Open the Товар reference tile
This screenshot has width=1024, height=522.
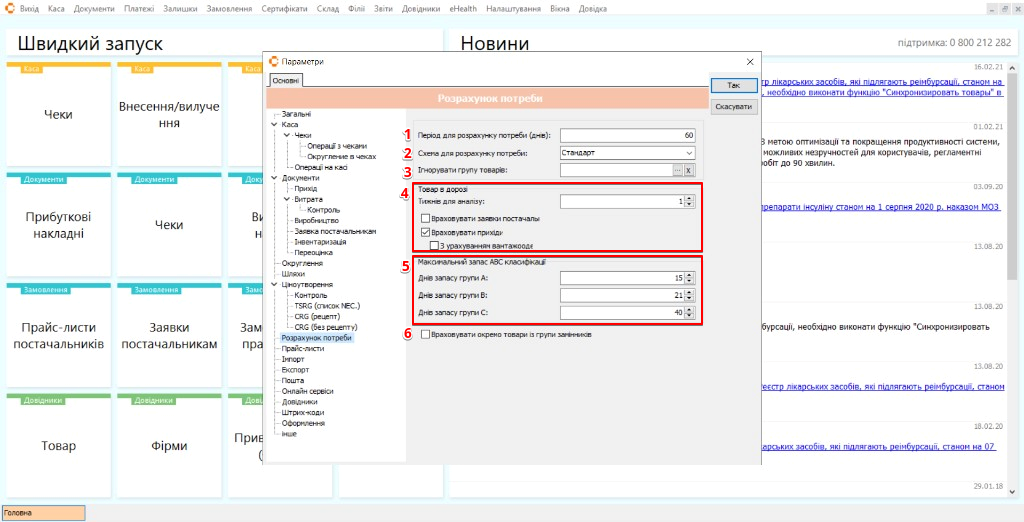click(x=58, y=446)
